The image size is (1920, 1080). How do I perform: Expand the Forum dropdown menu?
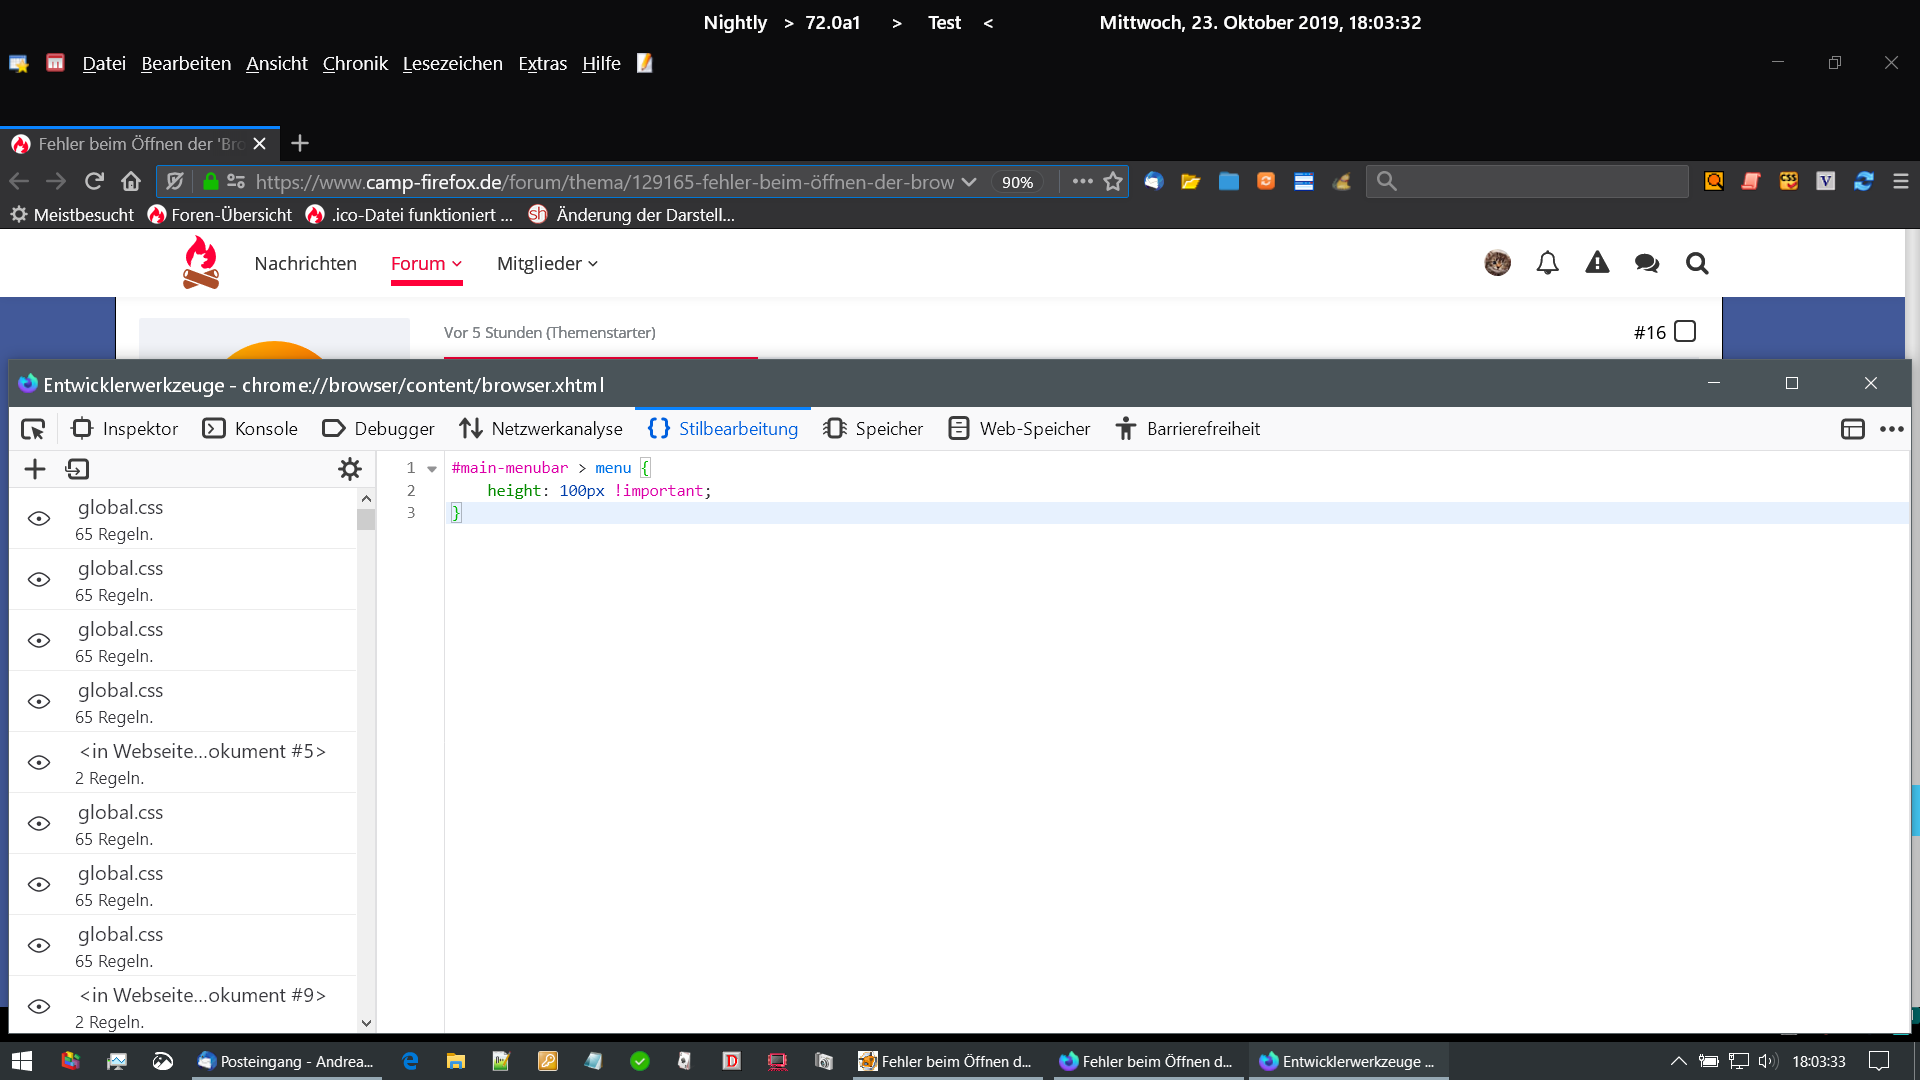pos(426,263)
